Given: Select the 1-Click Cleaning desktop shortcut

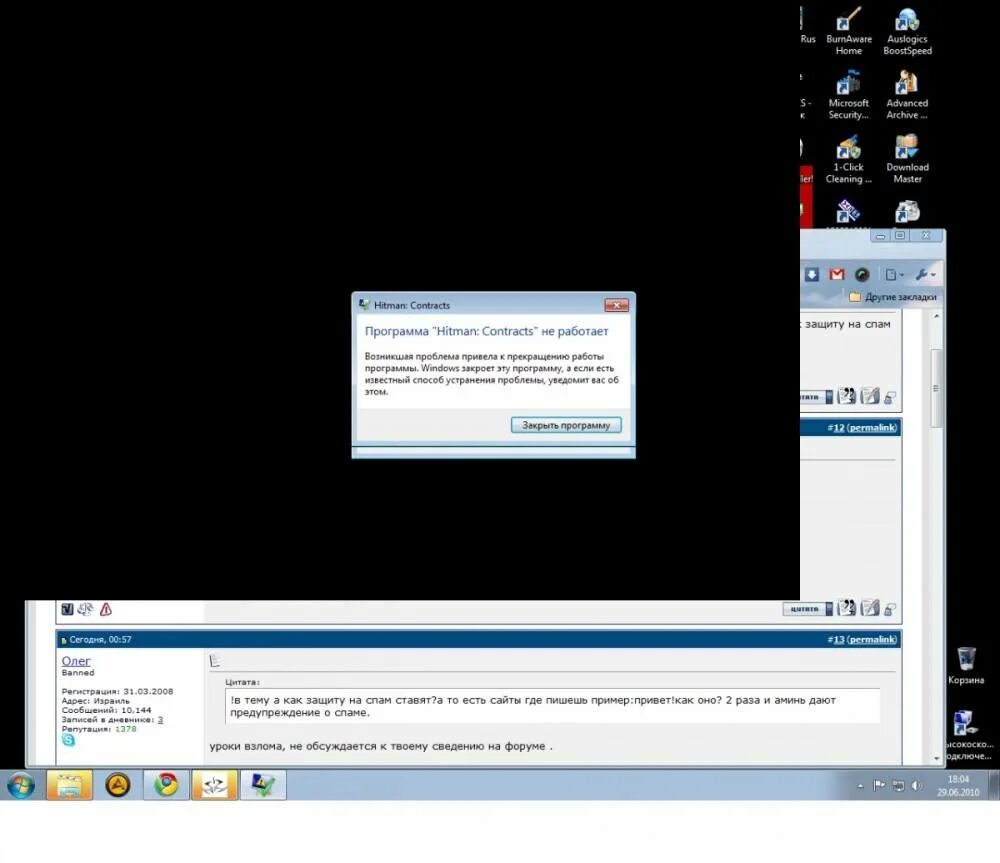Looking at the screenshot, I should (848, 159).
